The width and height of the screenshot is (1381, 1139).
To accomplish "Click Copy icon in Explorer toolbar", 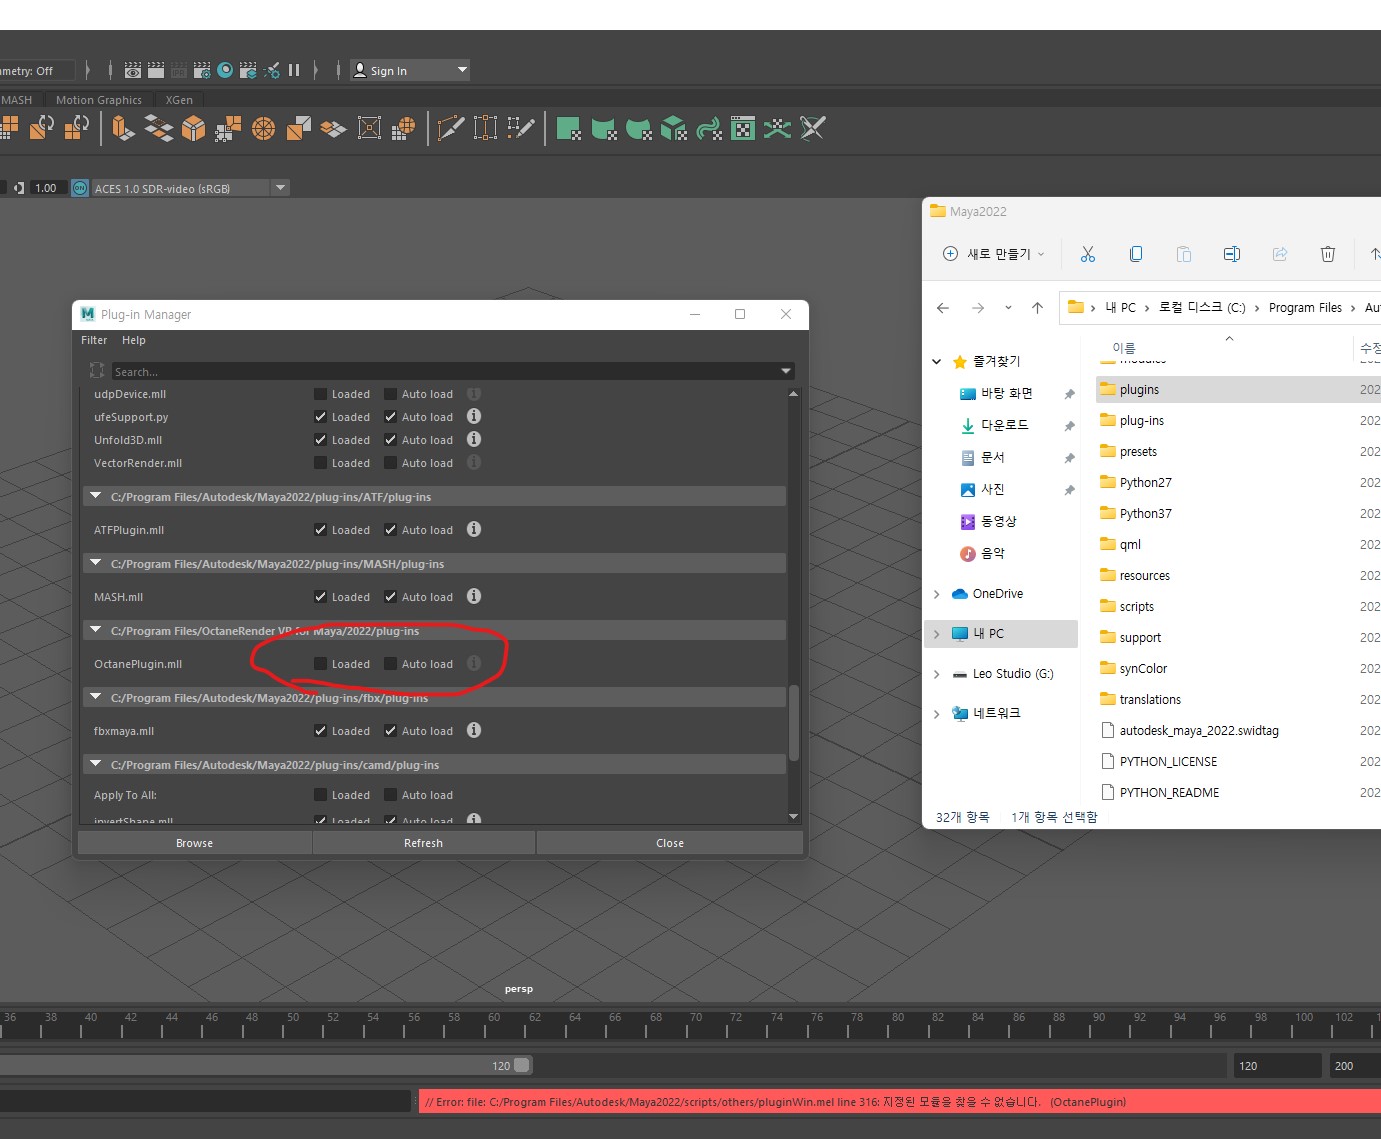I will (x=1136, y=254).
